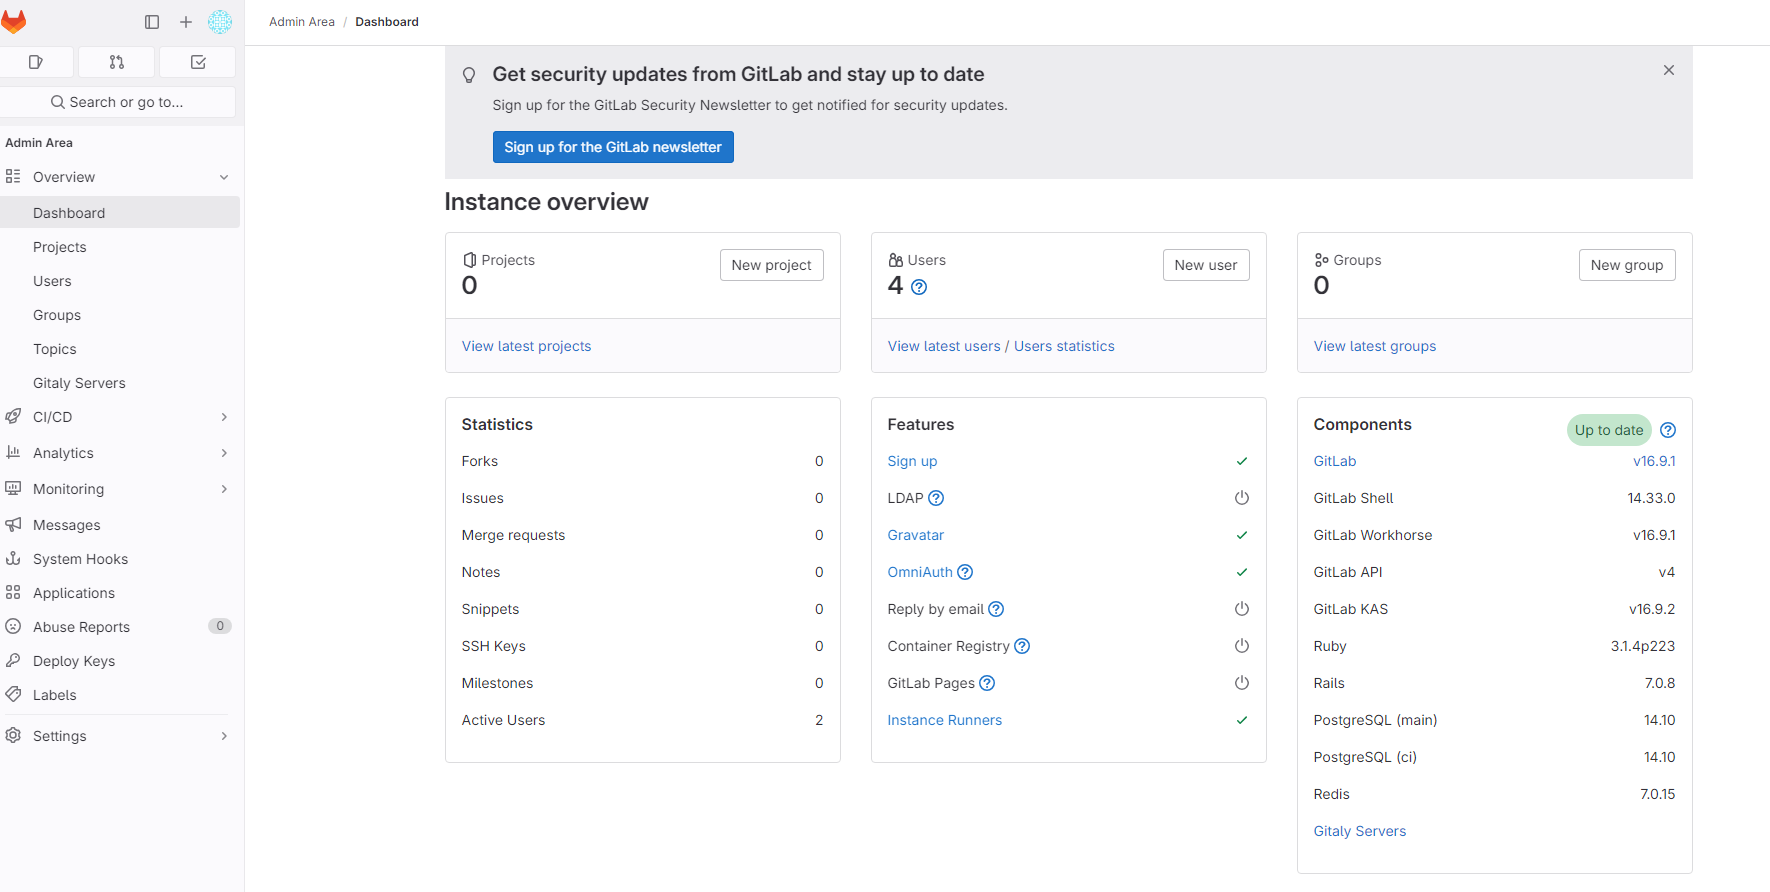Click the Admin Area breadcrumb
The image size is (1770, 892).
[x=302, y=22]
